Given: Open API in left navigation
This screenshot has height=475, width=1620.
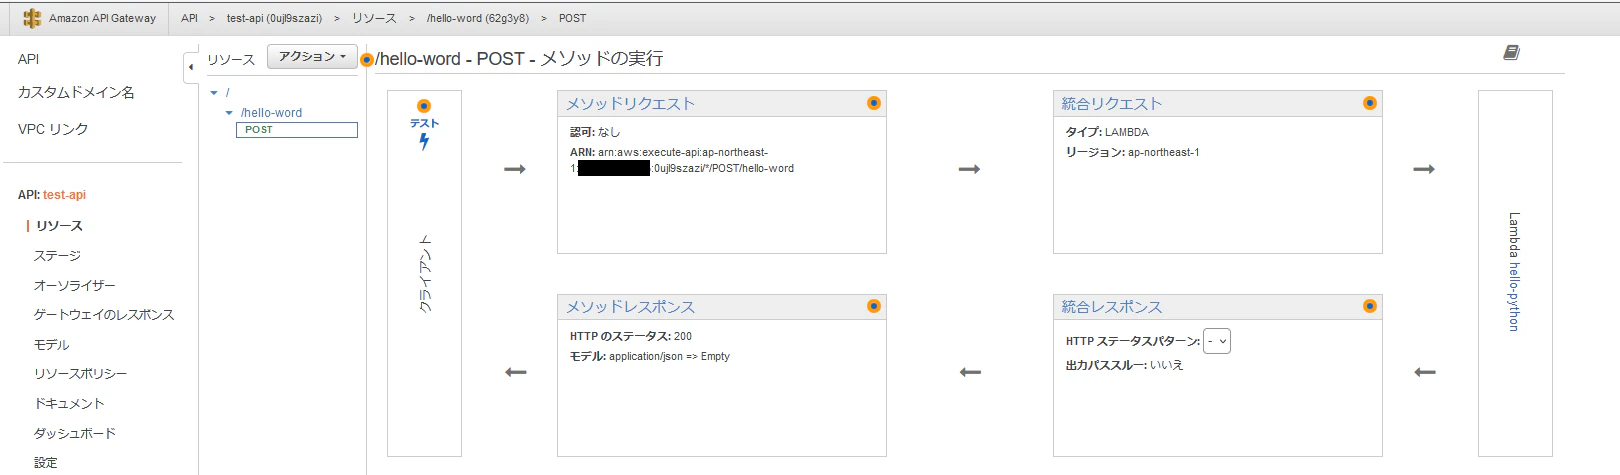Looking at the screenshot, I should pos(28,60).
